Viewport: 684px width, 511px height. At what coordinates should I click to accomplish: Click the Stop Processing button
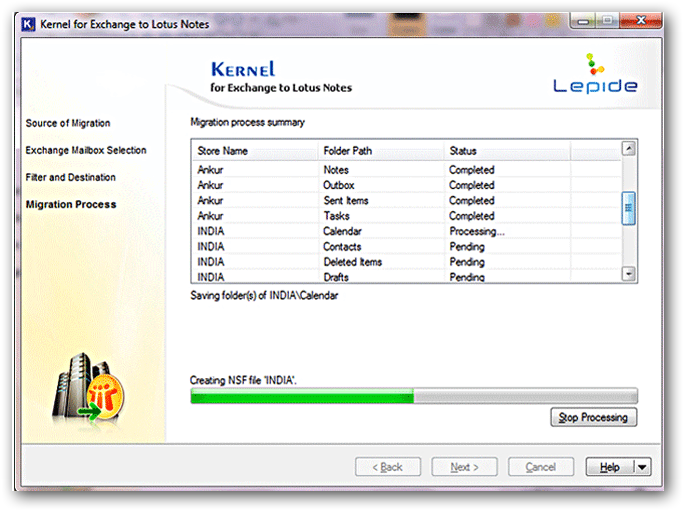[593, 417]
